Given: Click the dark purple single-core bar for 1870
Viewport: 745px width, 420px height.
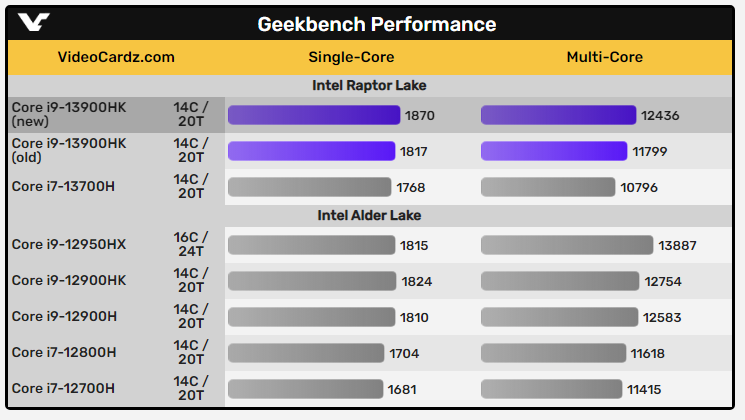Looking at the screenshot, I should point(314,115).
